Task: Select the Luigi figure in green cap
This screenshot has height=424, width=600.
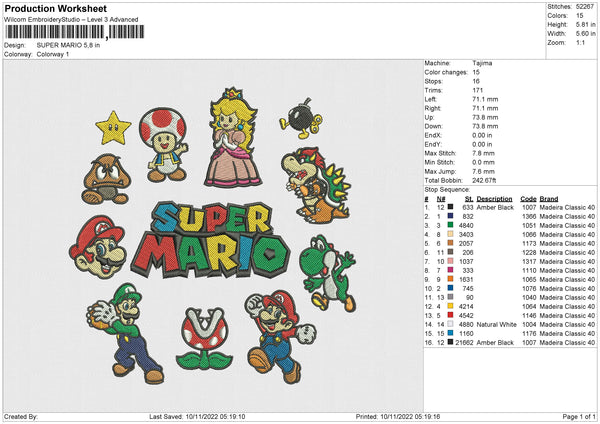Action: [x=125, y=333]
